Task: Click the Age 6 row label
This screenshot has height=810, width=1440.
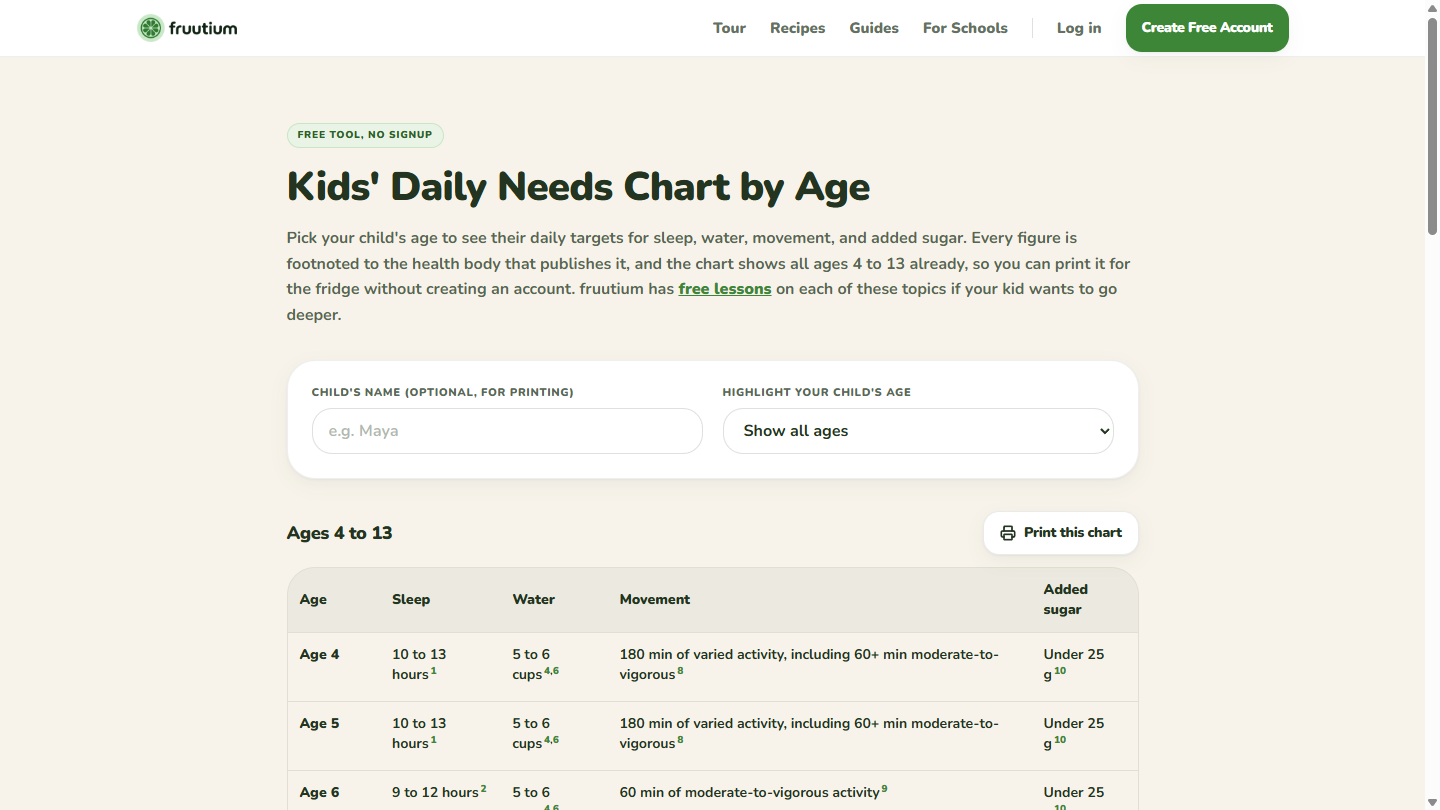Action: [x=320, y=793]
